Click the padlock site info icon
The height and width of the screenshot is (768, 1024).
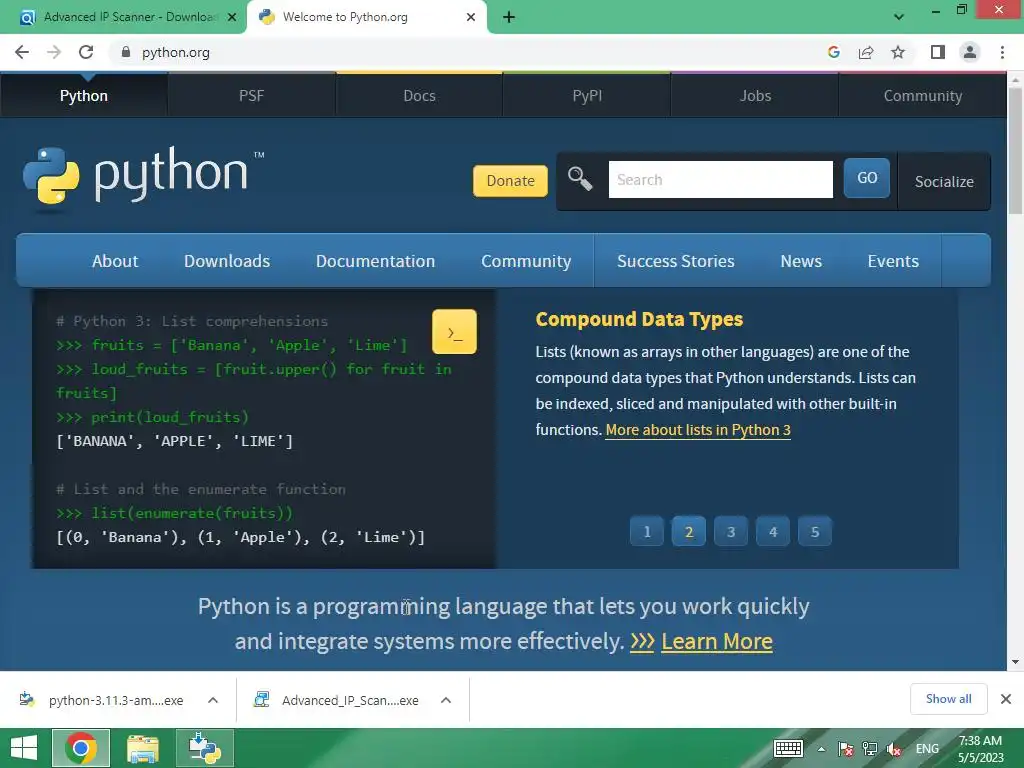(x=126, y=52)
